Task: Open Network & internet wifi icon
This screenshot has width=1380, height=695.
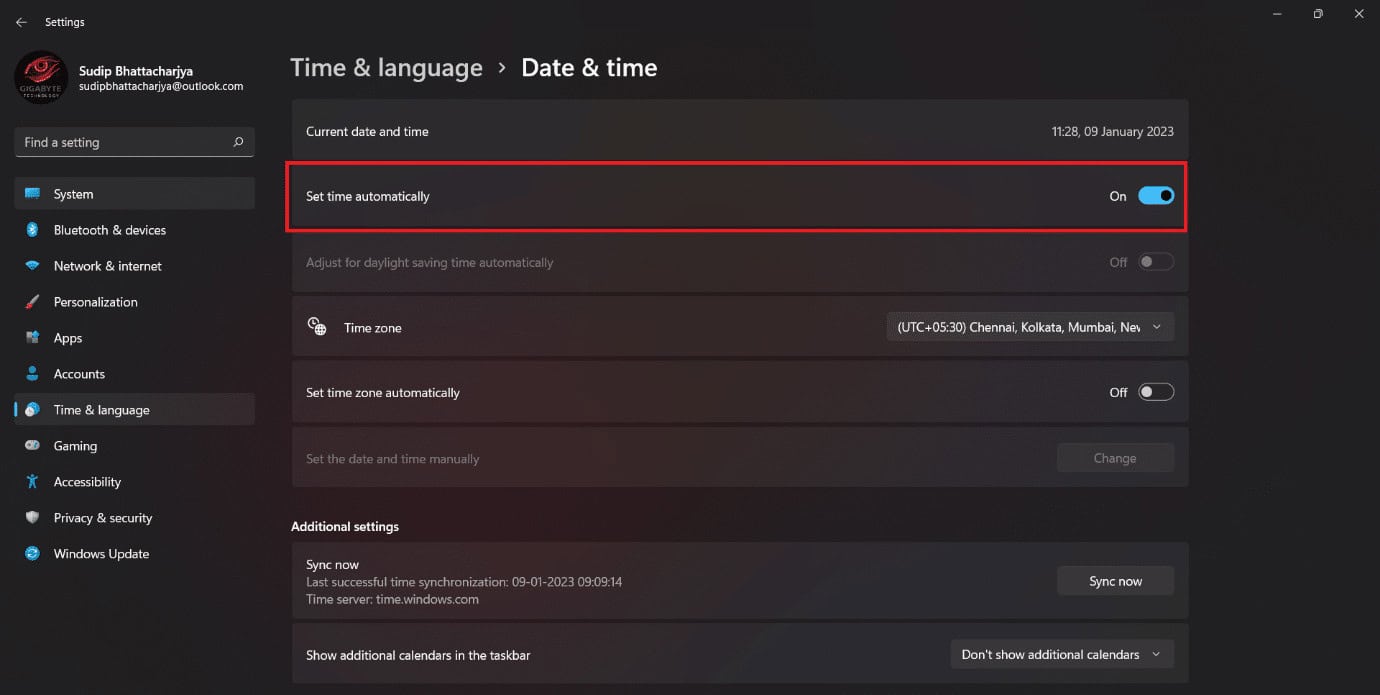Action: pyautogui.click(x=33, y=266)
